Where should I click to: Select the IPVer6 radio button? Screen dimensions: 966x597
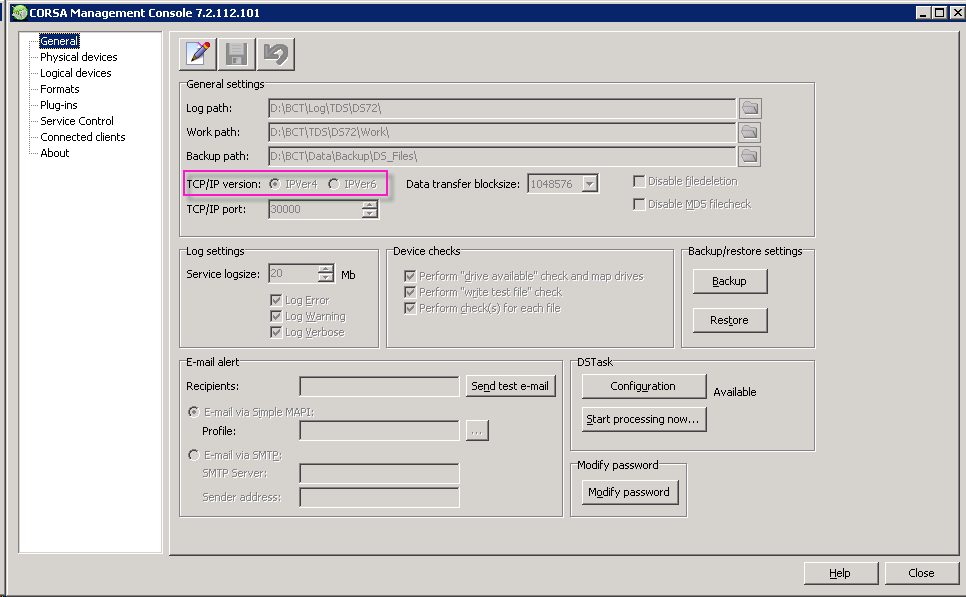[x=334, y=184]
